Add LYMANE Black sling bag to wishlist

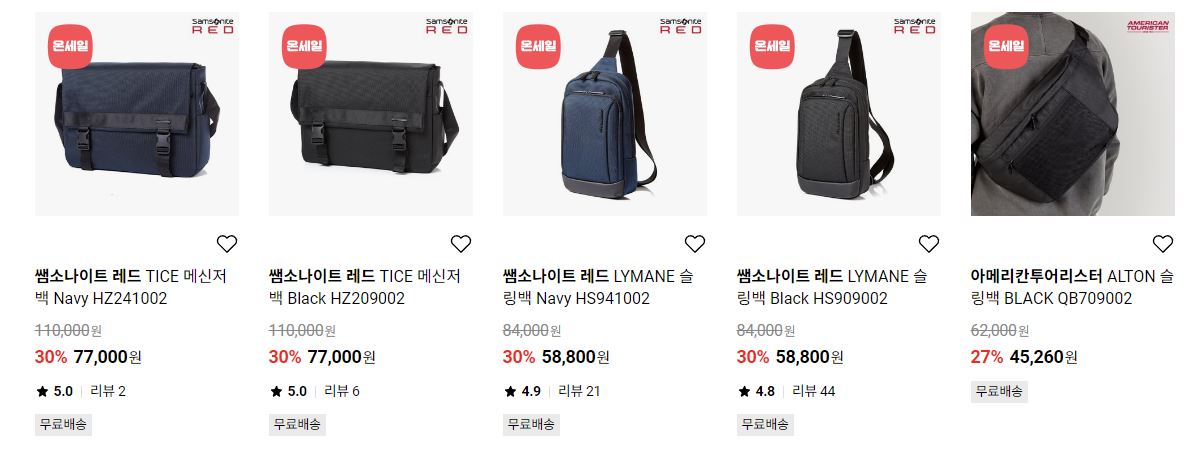929,244
